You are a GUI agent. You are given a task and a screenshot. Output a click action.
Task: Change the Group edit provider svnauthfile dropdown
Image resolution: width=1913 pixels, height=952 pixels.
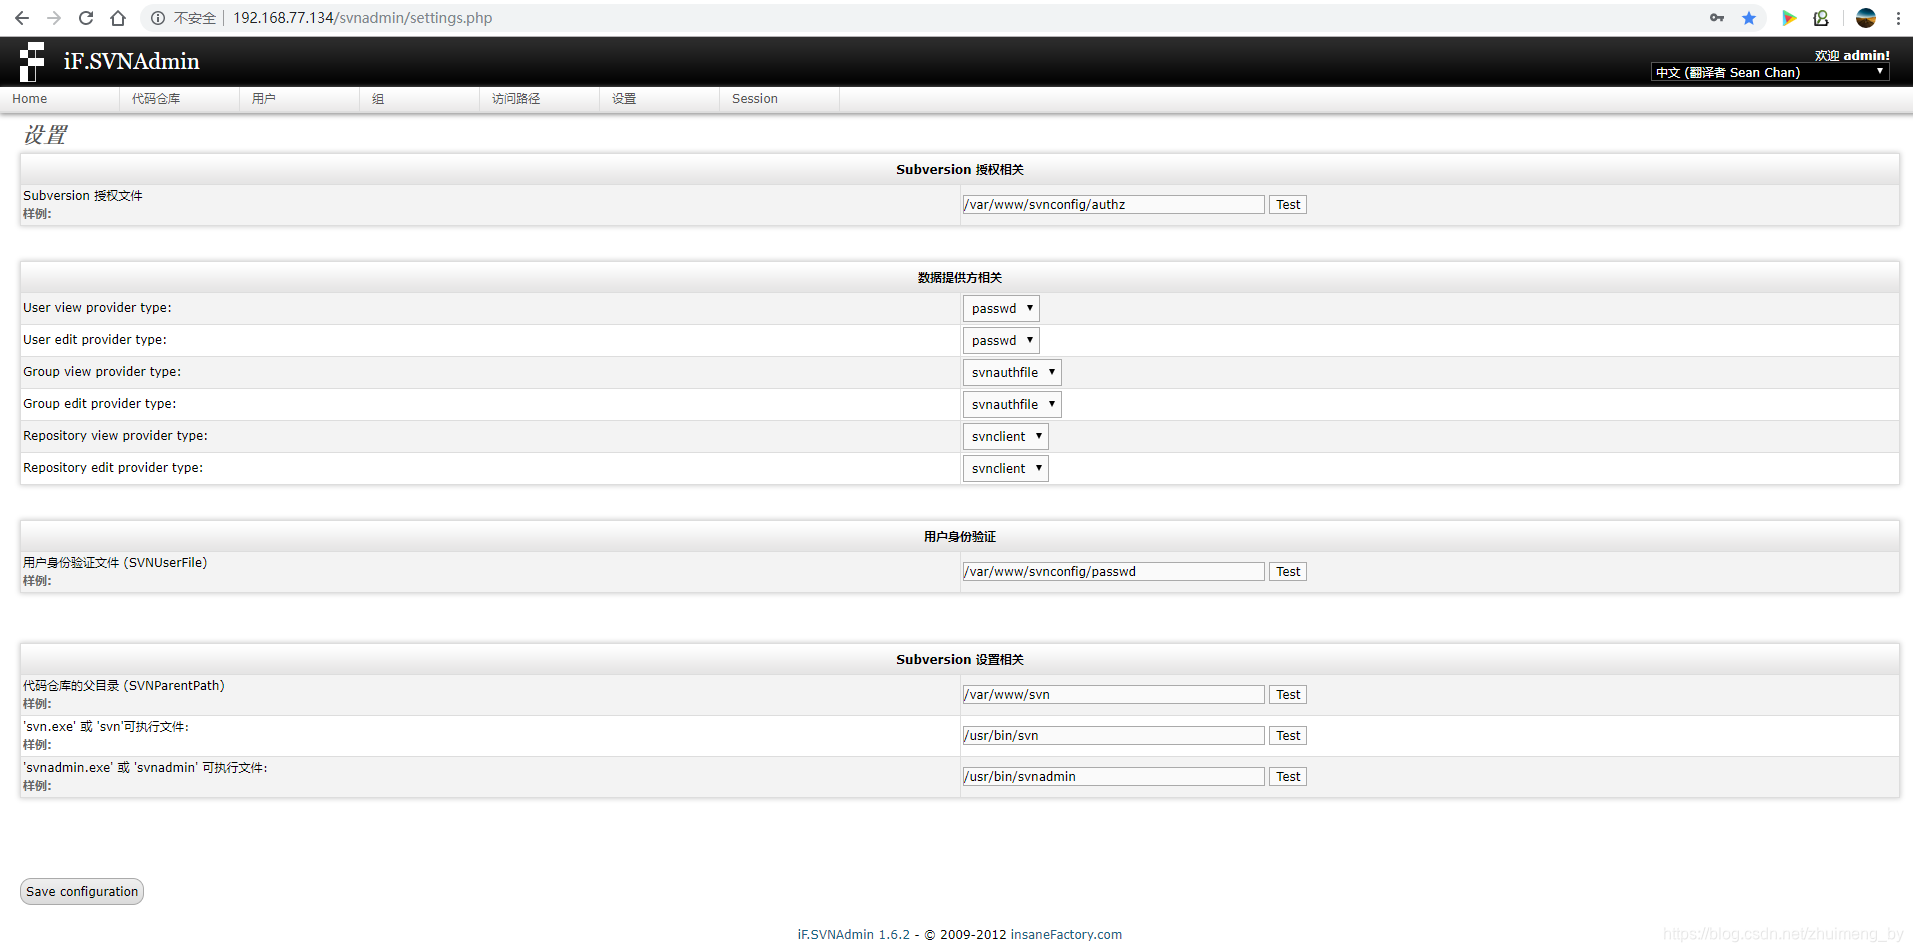[1011, 404]
